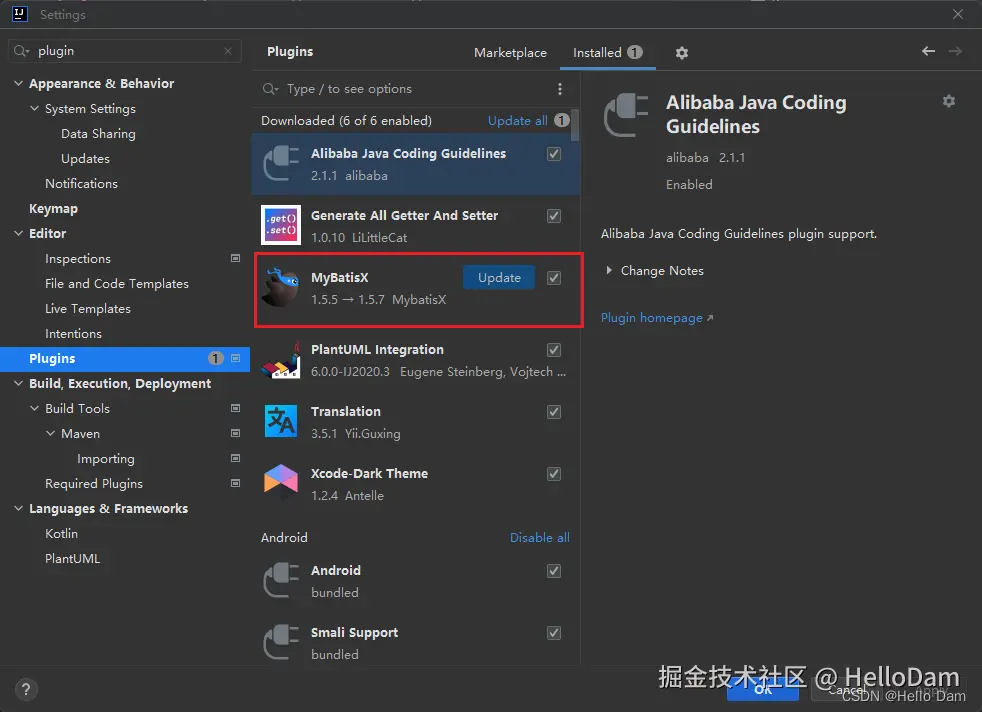982x712 pixels.
Task: Uncheck Generate All Getter And Setter plugin
Action: point(554,216)
